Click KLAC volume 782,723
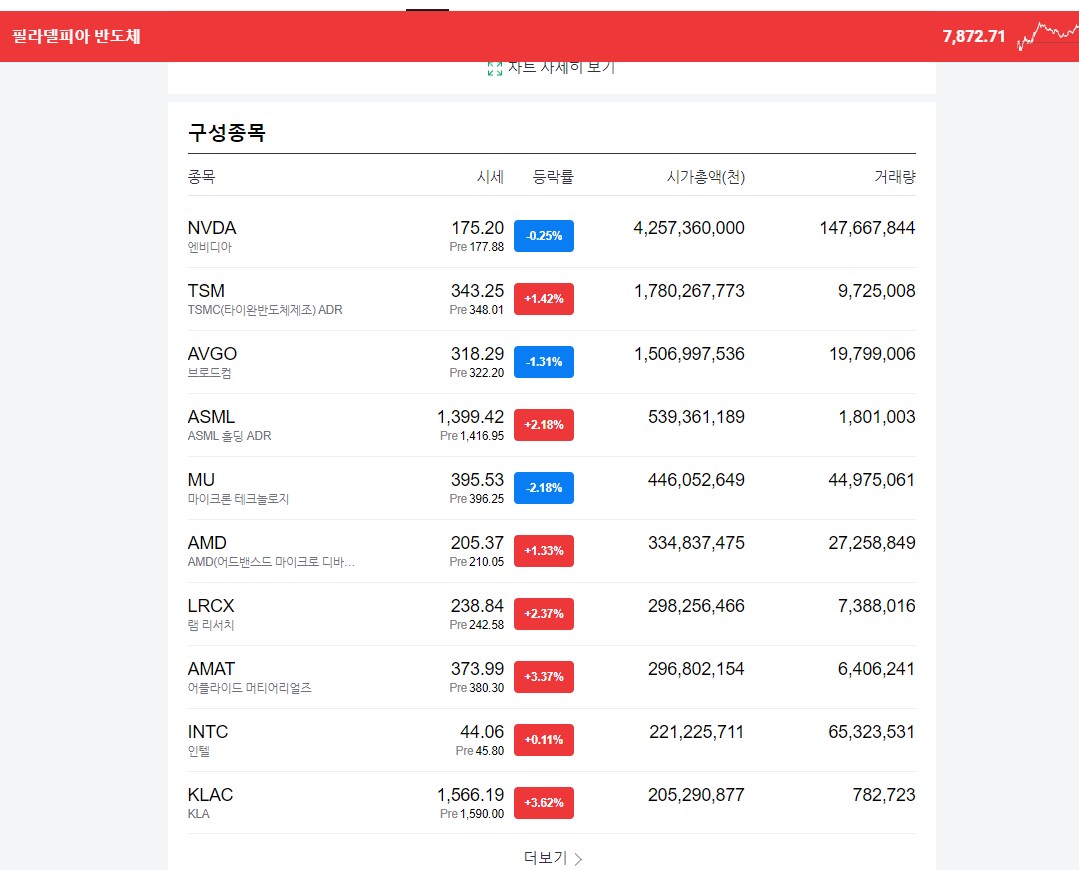Image resolution: width=1079 pixels, height=870 pixels. pos(884,794)
